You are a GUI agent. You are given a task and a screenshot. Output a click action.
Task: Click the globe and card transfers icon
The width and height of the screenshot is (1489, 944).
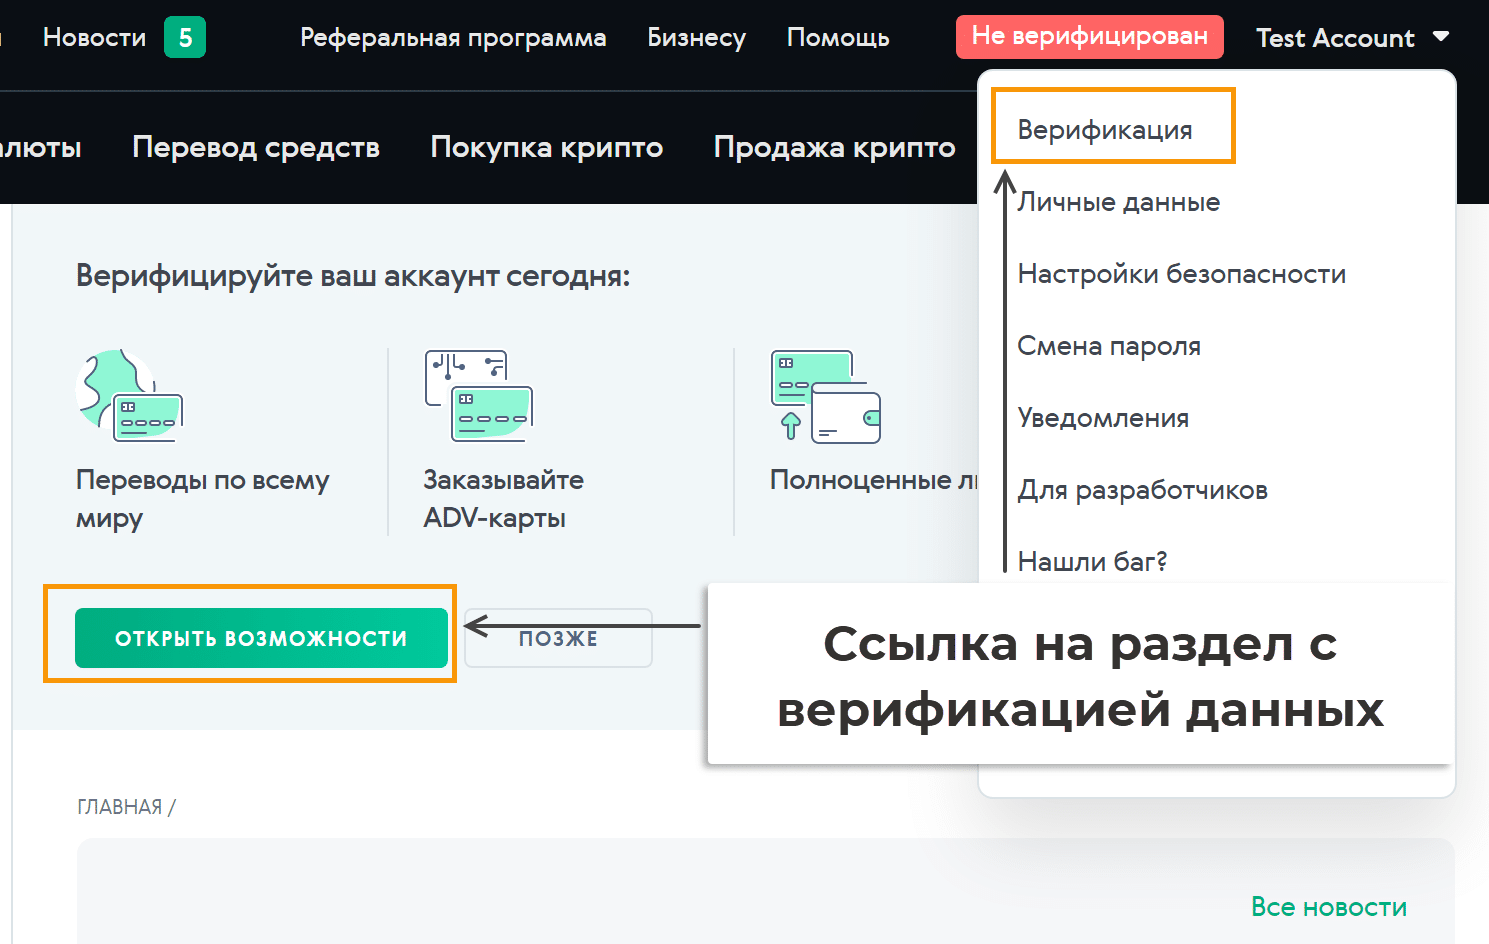pyautogui.click(x=129, y=396)
